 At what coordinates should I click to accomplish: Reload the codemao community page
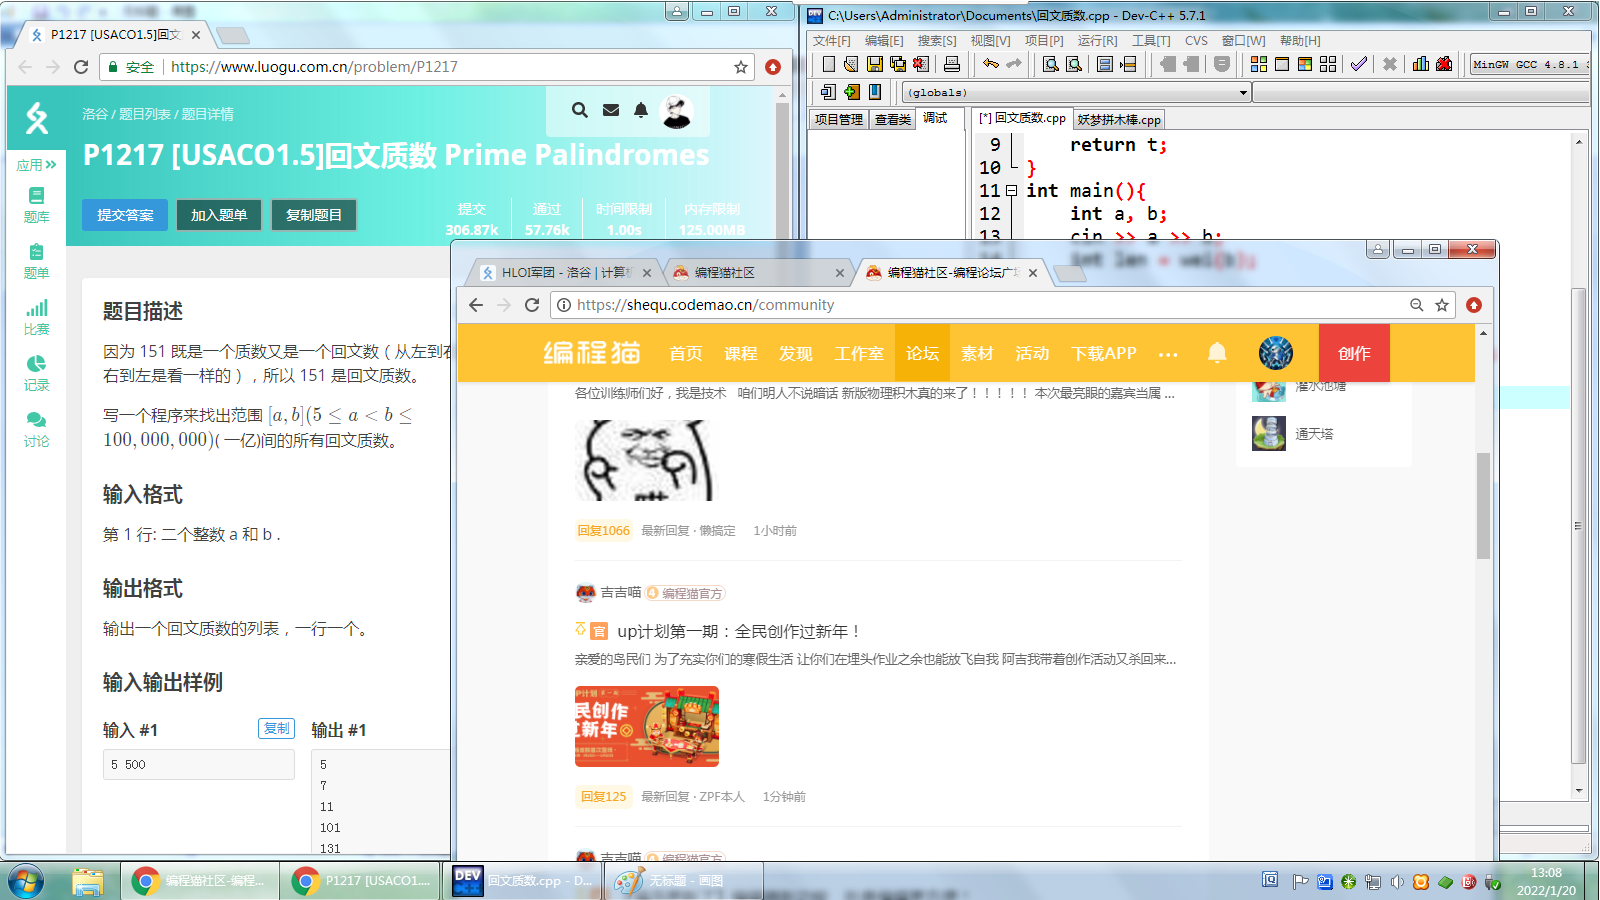pos(532,305)
